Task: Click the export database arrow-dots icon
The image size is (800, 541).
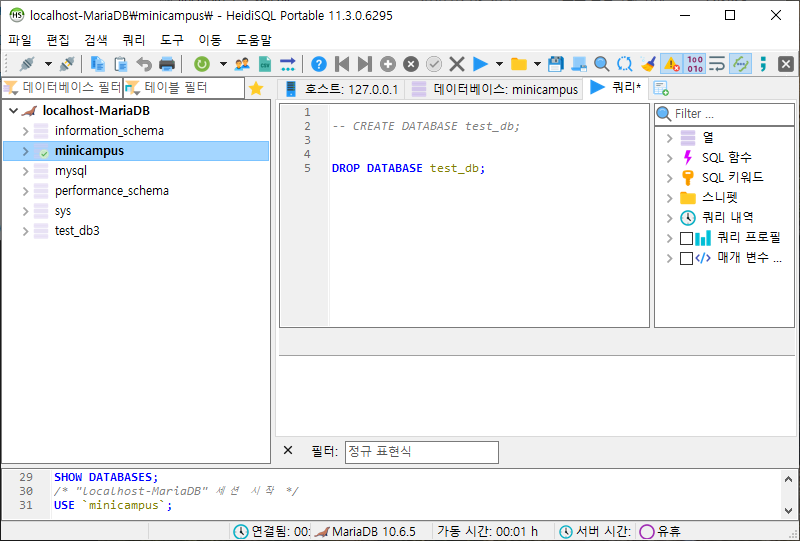Action: pyautogui.click(x=288, y=64)
